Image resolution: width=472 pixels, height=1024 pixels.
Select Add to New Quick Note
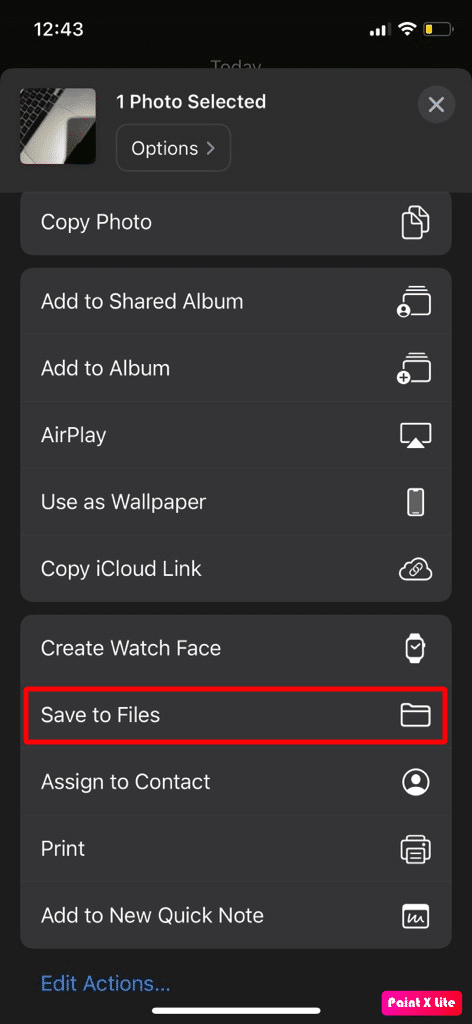[236, 916]
